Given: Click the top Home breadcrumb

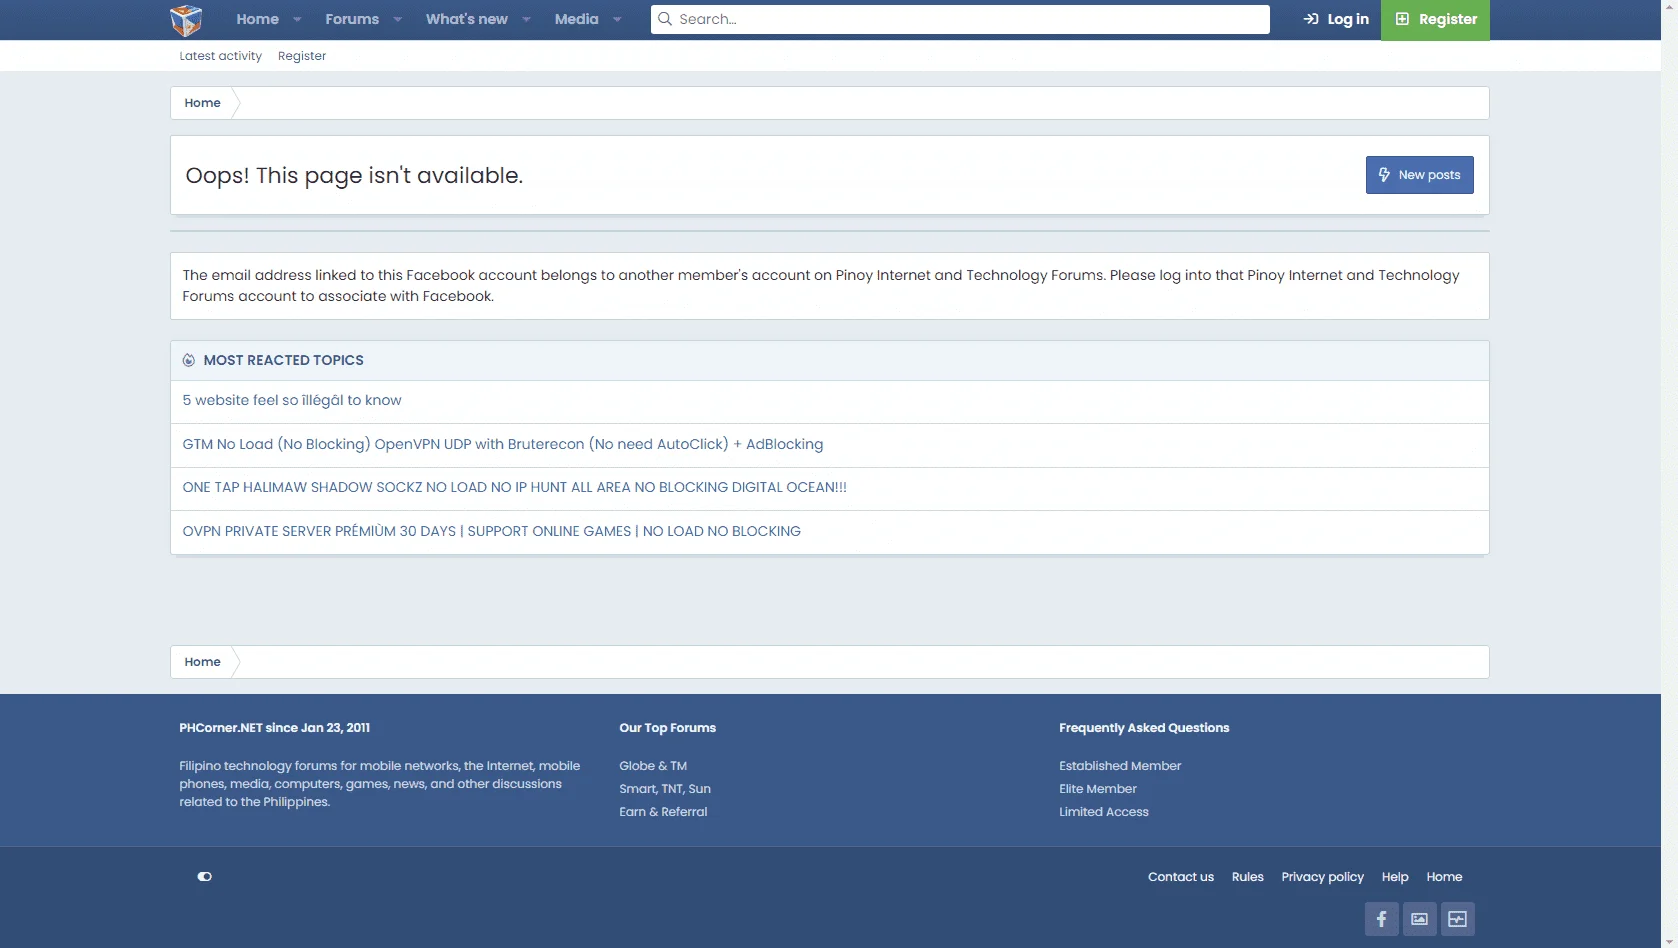Looking at the screenshot, I should 202,103.
